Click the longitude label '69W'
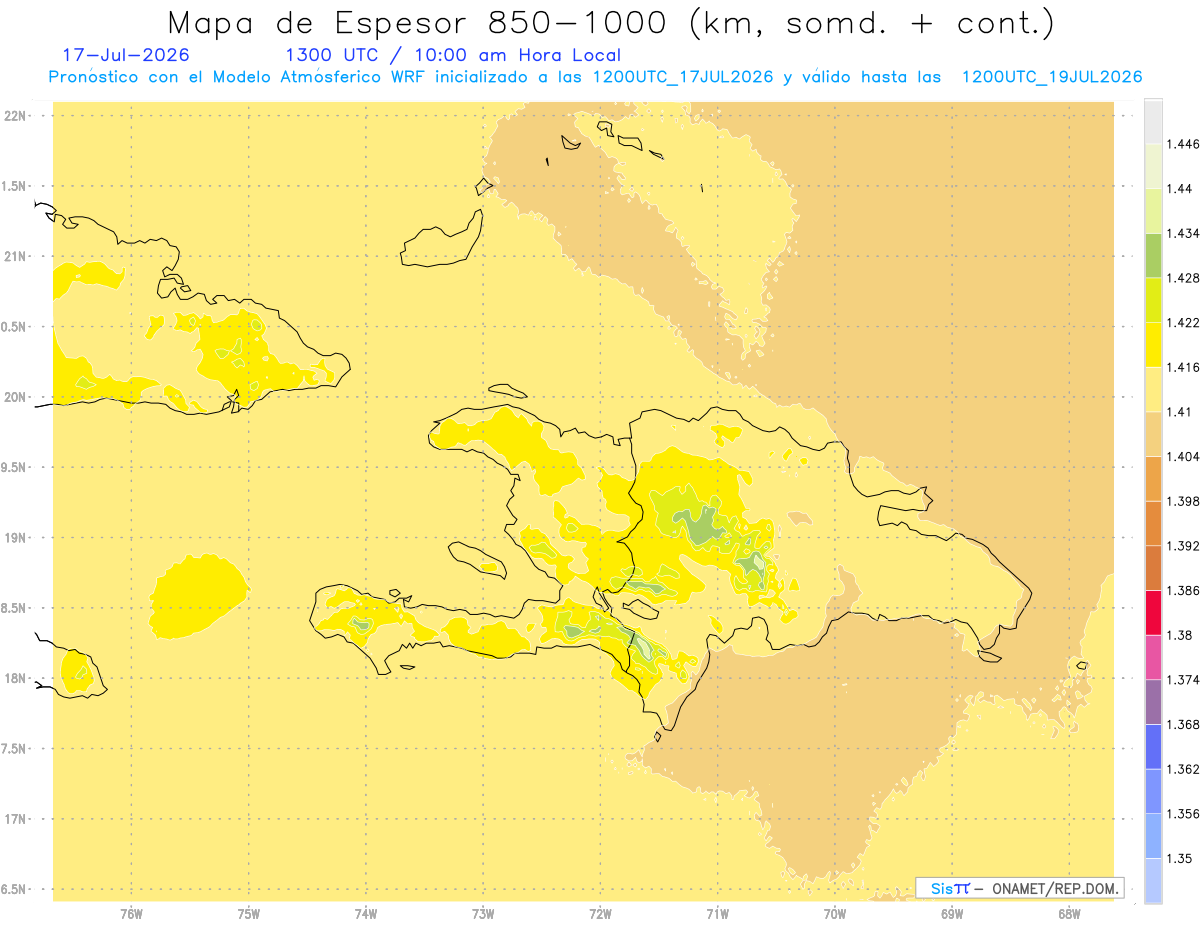 coord(952,913)
